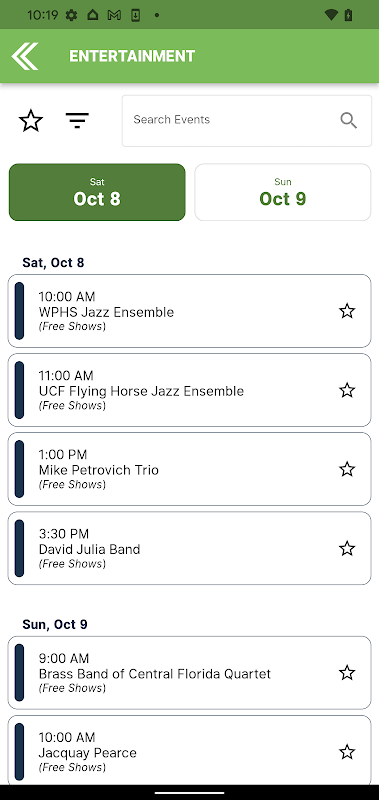
Task: Open the filter options icon
Action: click(x=77, y=121)
